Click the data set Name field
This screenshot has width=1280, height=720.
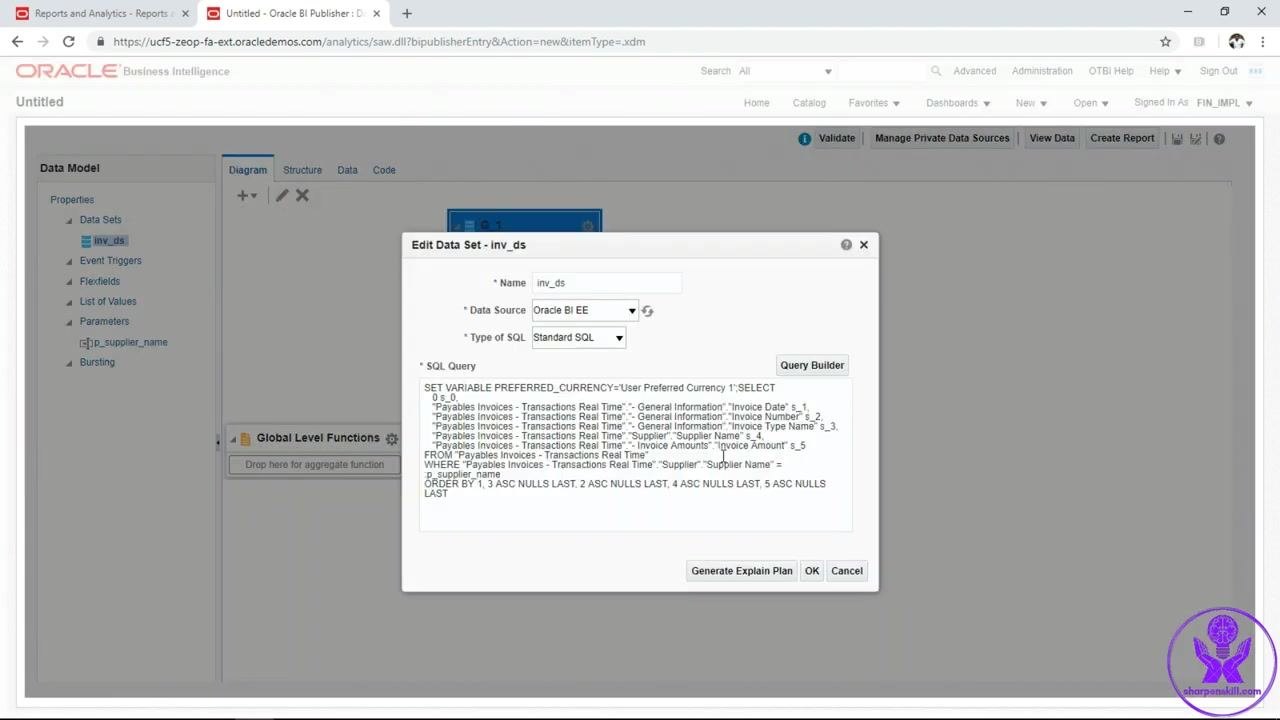click(607, 283)
